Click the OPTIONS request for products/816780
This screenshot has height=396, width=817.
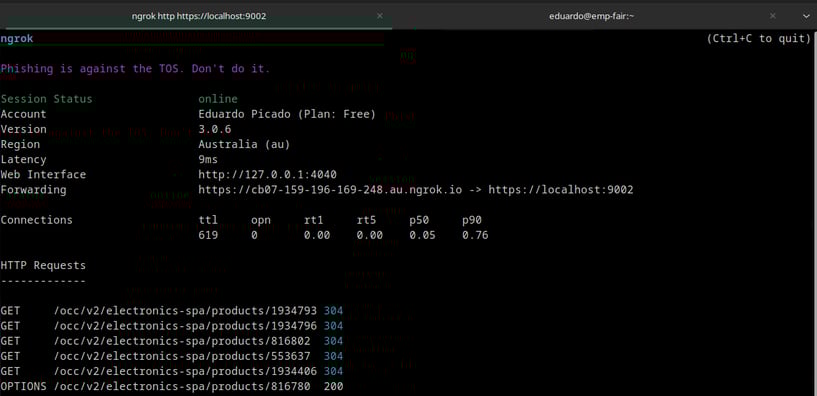[x=171, y=387]
